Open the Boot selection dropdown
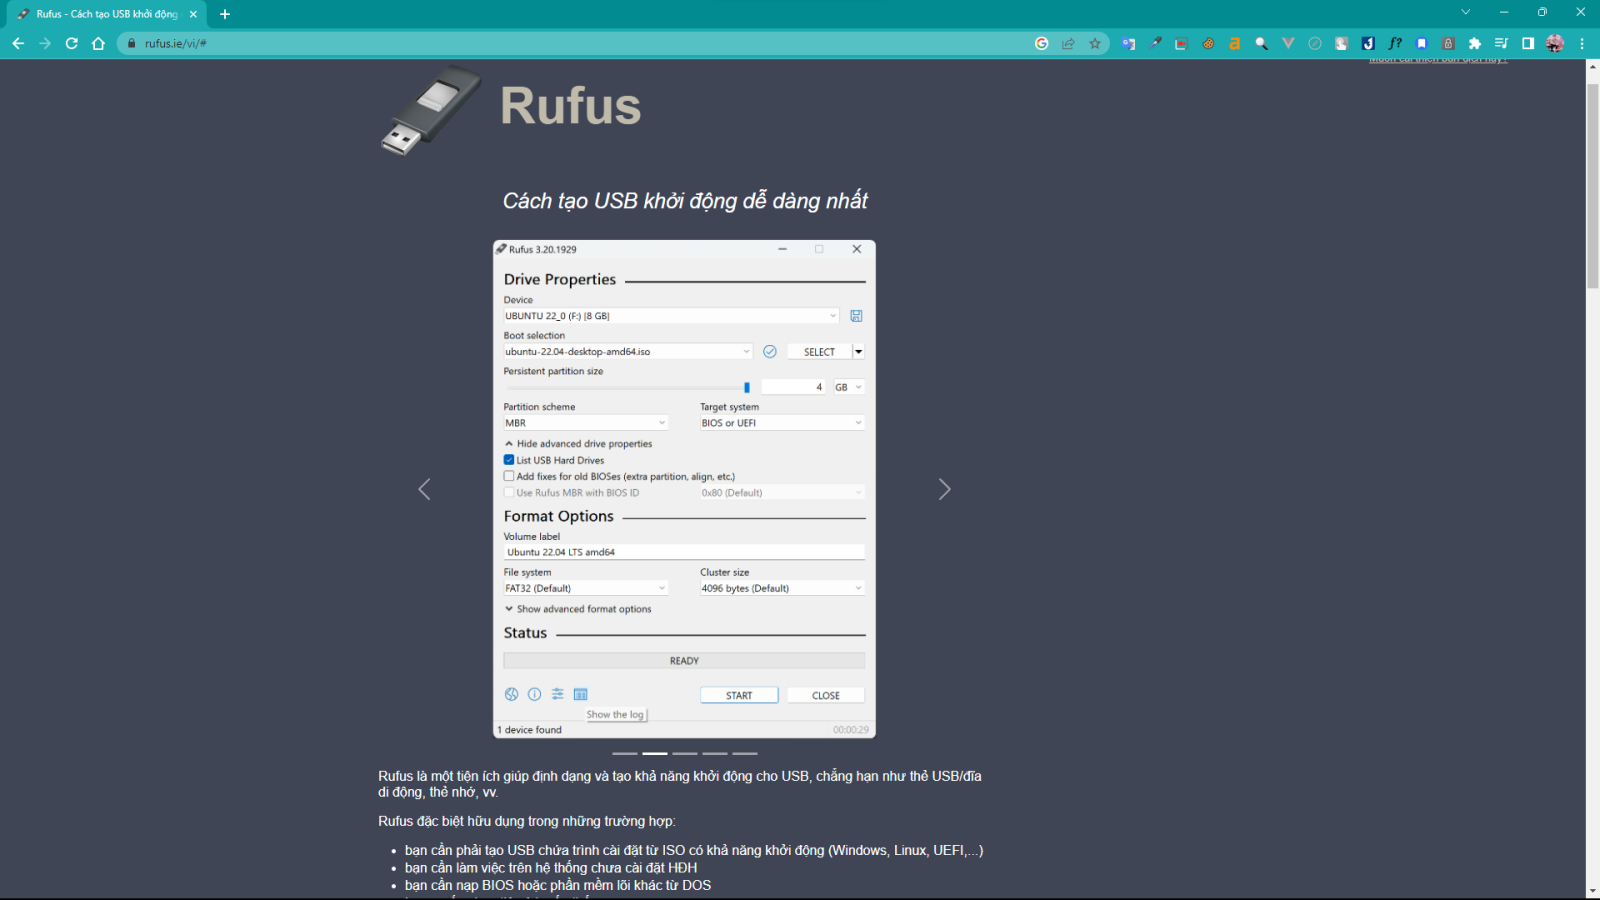Screen dimensions: 1600x900 628,351
